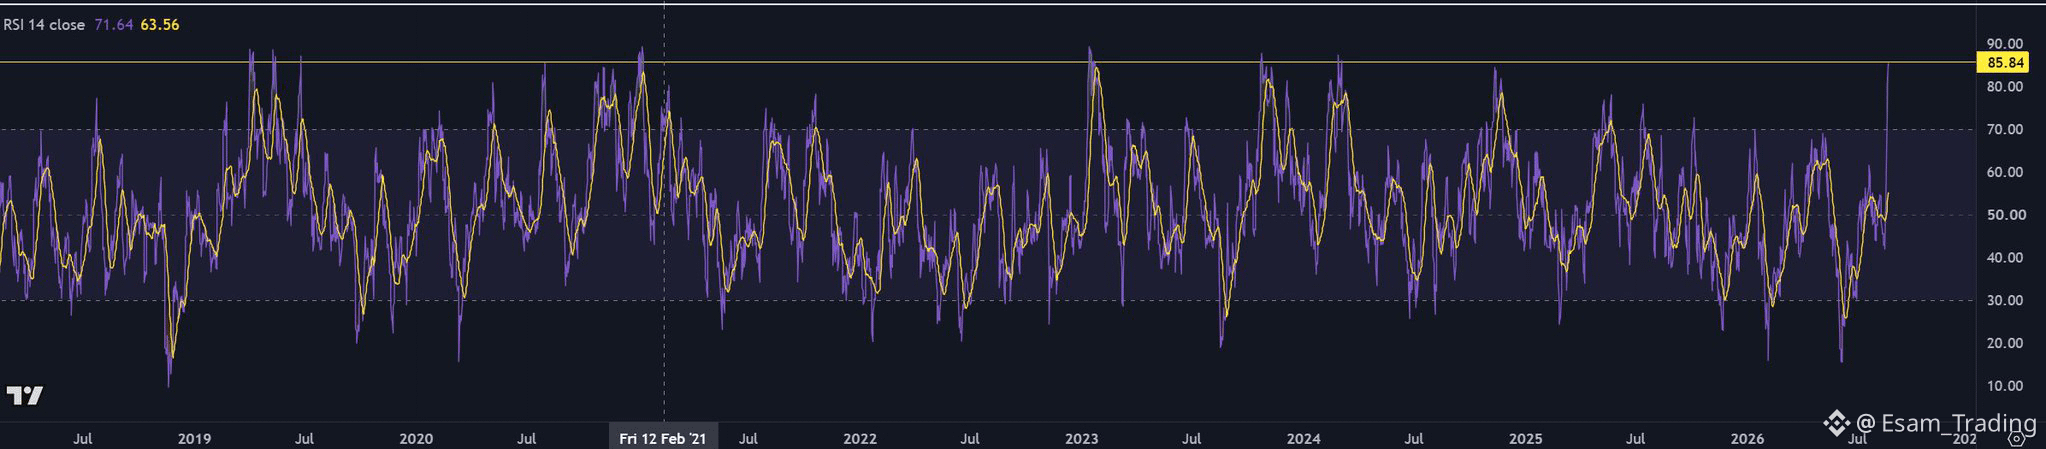Click the yellow moving average value 63.56
Viewport: 2046px width, 449px height.
point(160,25)
